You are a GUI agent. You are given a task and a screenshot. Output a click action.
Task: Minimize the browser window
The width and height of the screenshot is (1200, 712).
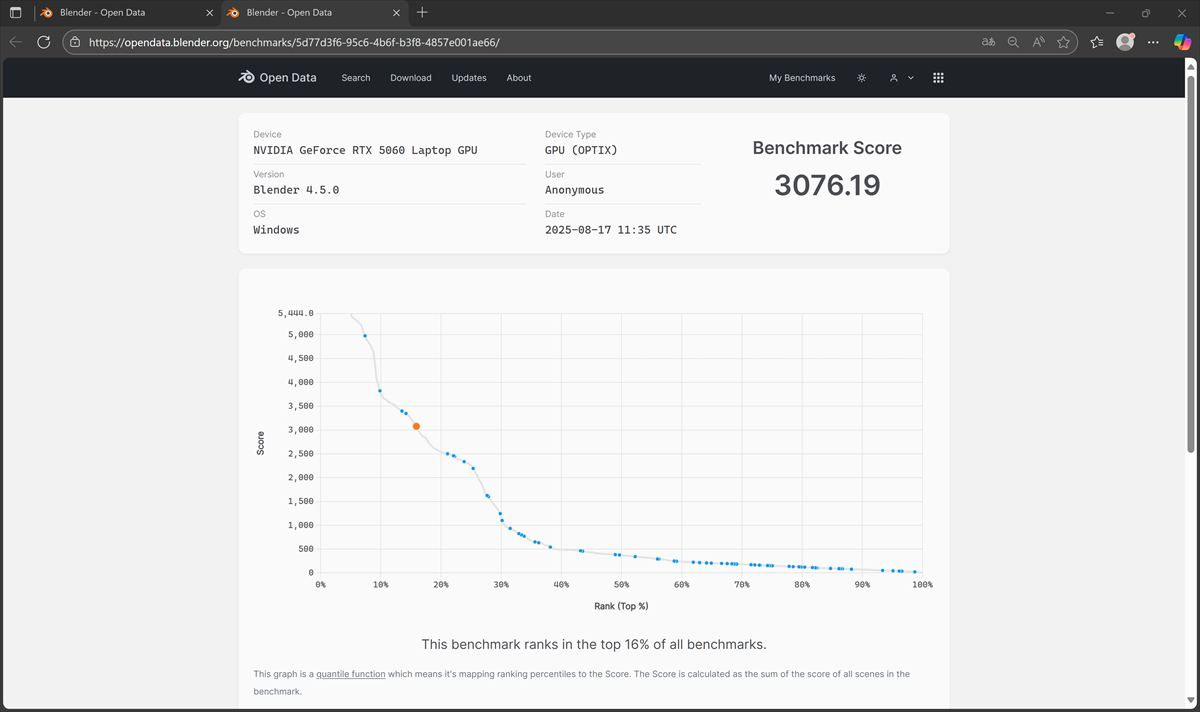coord(1111,13)
